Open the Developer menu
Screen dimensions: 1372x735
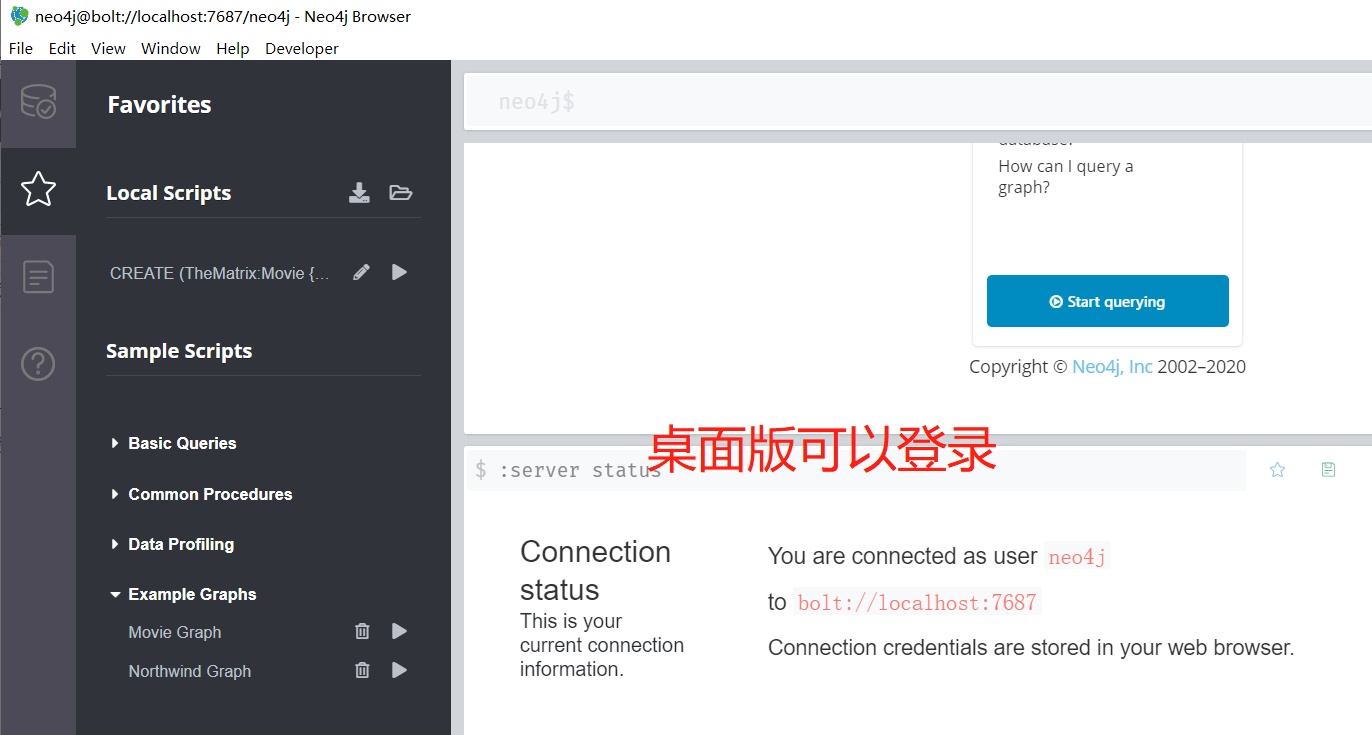[x=302, y=48]
